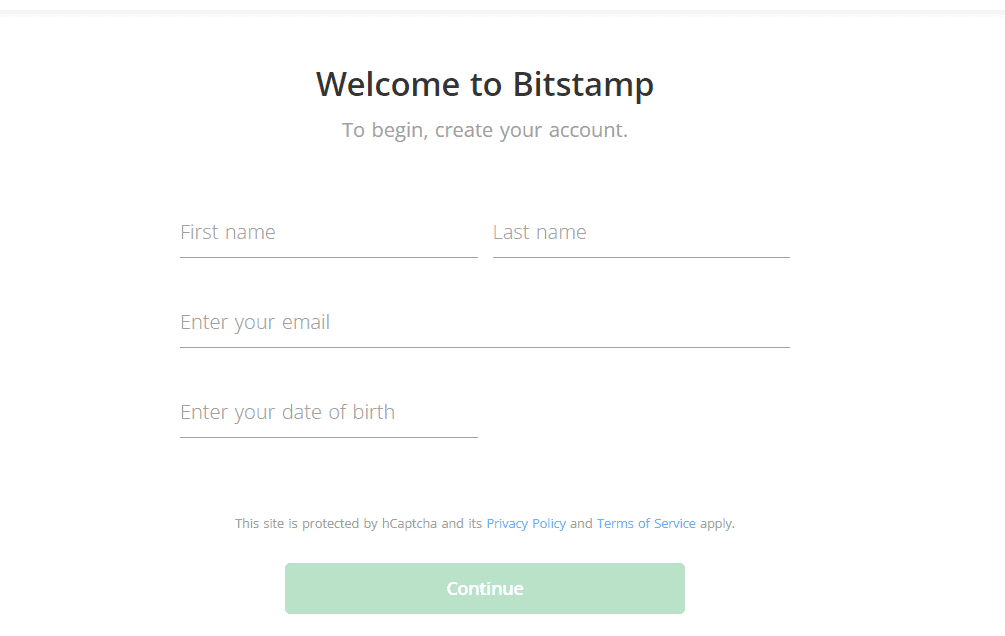Image resolution: width=1005 pixels, height=636 pixels.
Task: Click the date of birth placeholder text
Action: click(x=287, y=412)
